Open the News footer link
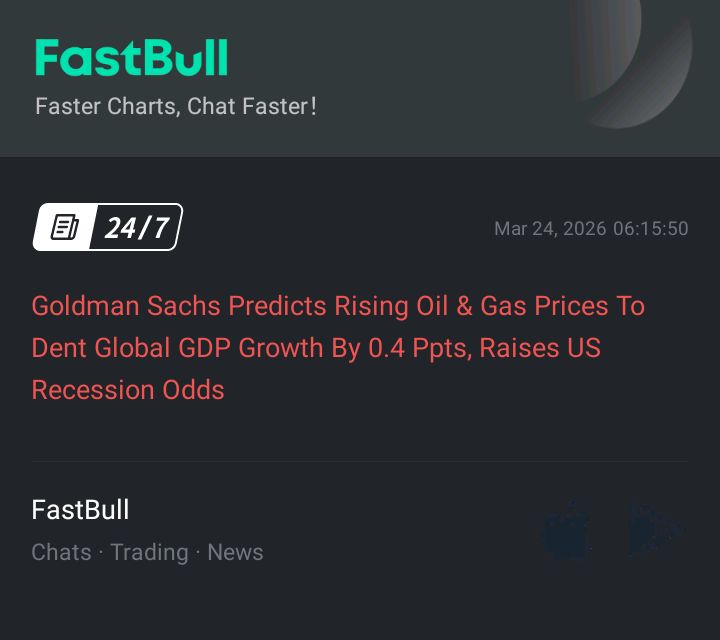Viewport: 720px width, 640px height. click(235, 552)
